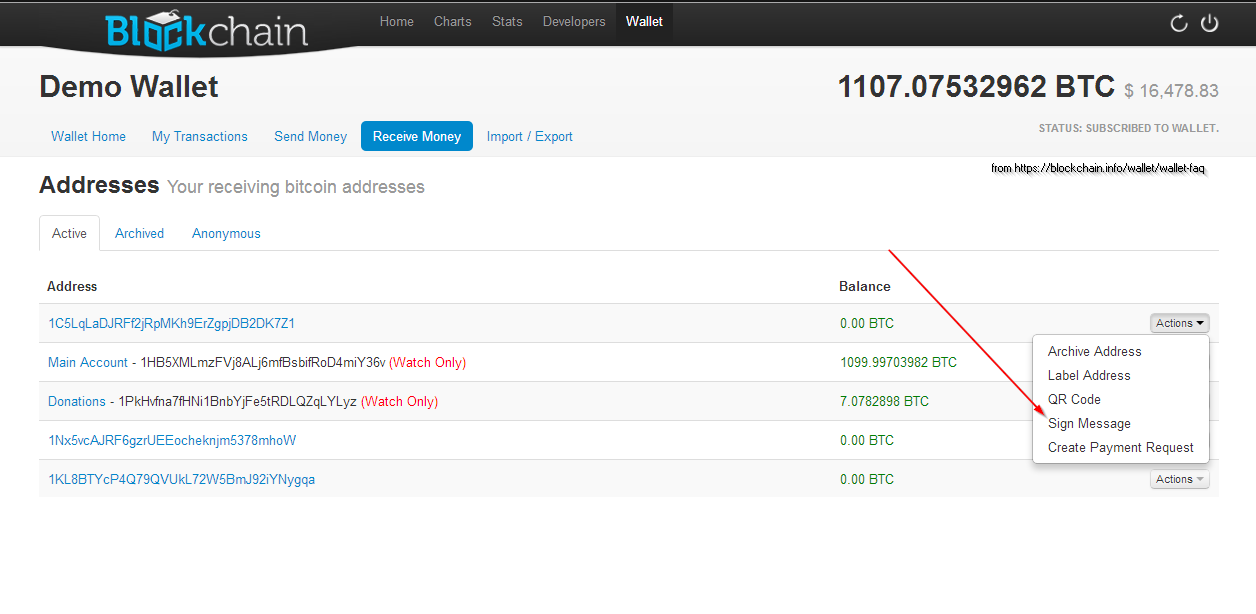The height and width of the screenshot is (614, 1256).
Task: Go to Charts in the top navigation
Action: [x=453, y=21]
